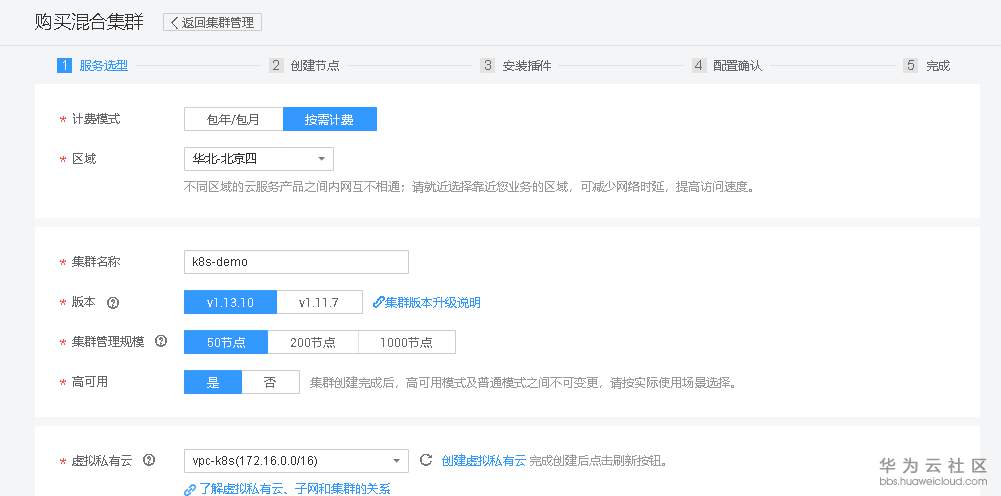The width and height of the screenshot is (1001, 496).
Task: Click the 购买混合集群 page title
Action: pyautogui.click(x=89, y=22)
